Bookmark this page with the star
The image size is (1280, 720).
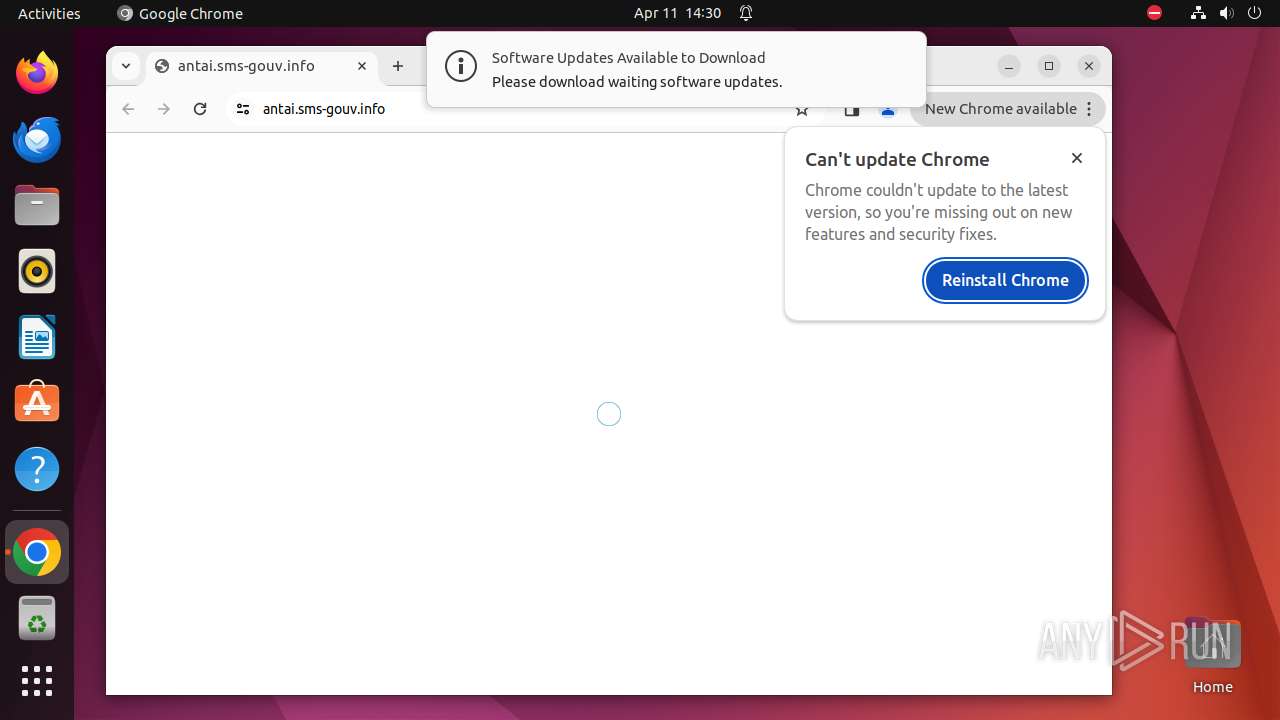point(801,110)
